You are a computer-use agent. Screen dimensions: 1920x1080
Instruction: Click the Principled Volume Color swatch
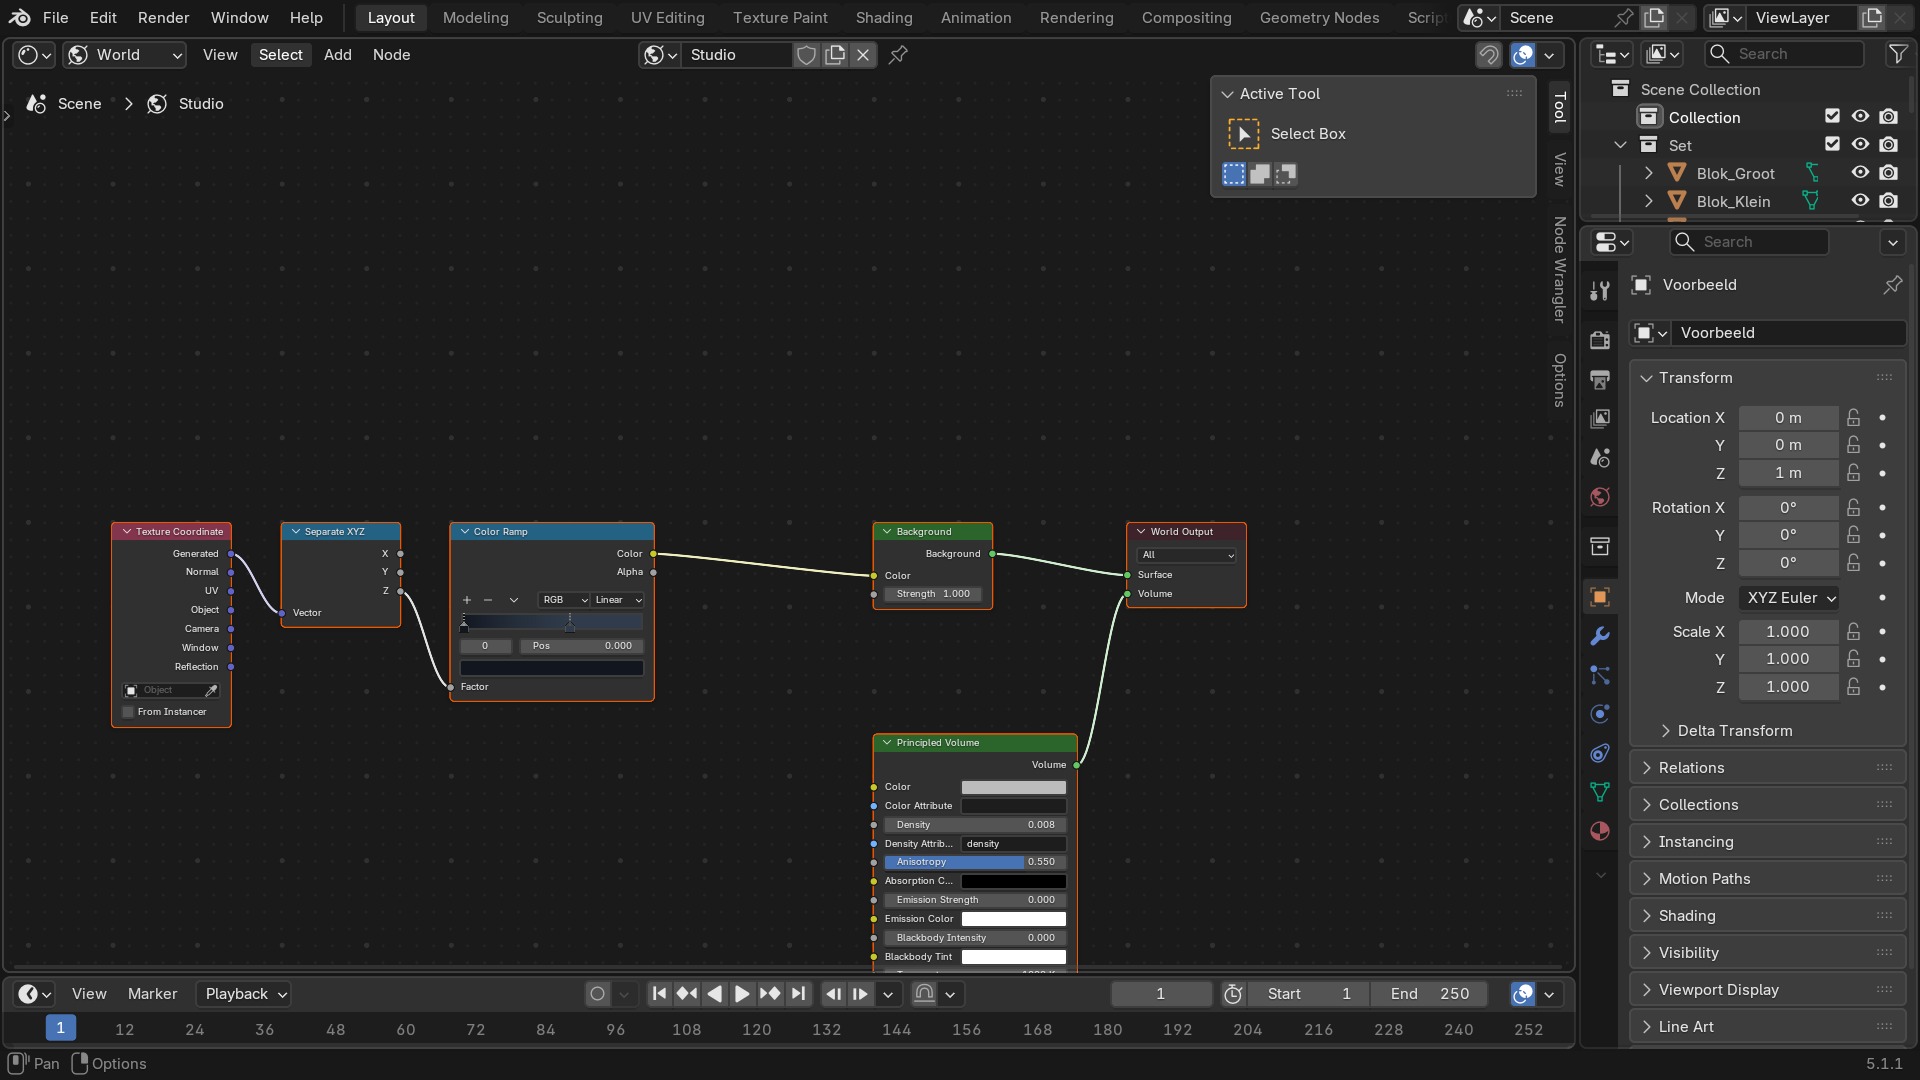(x=1013, y=787)
